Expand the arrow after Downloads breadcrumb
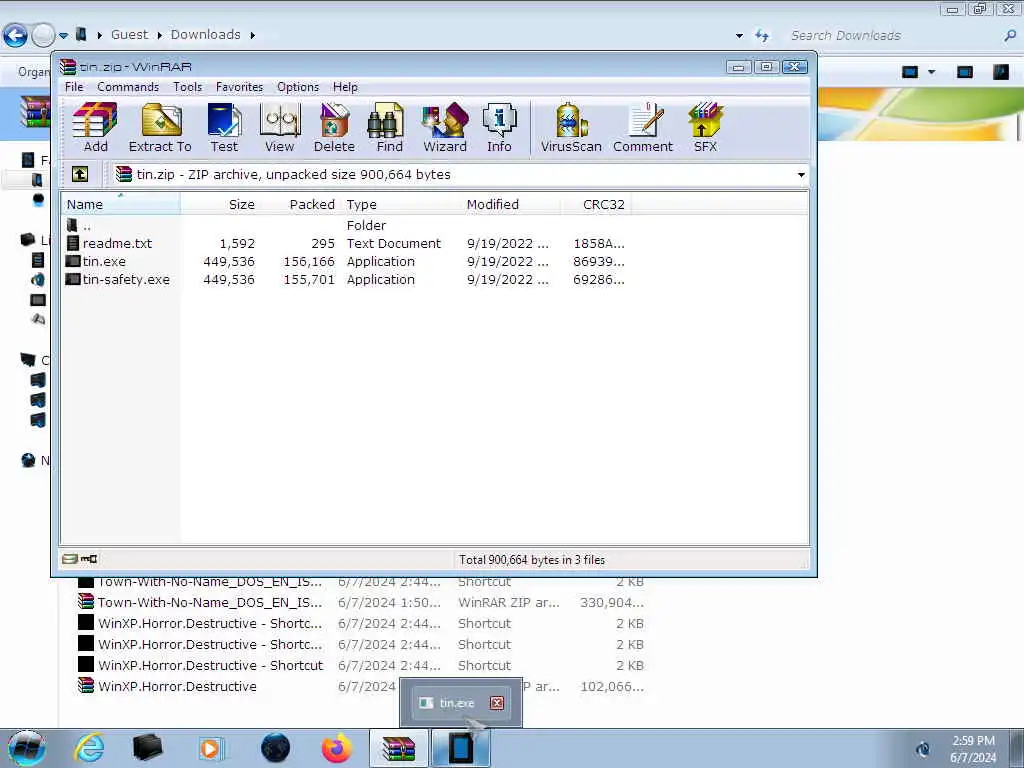This screenshot has width=1024, height=768. [x=252, y=35]
